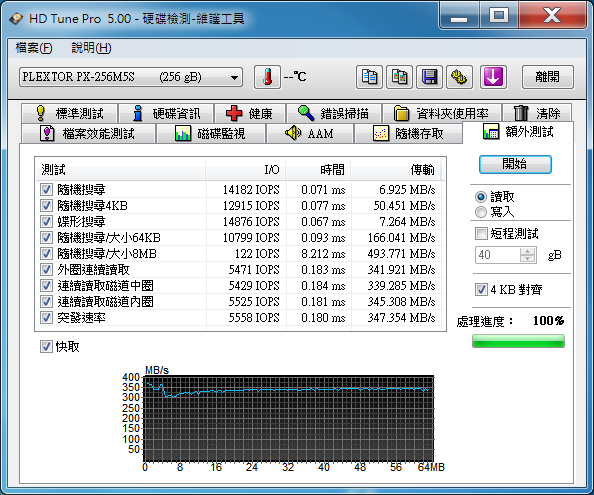Screen dimensions: 594x495
Task: Click the floppy disk save icon
Action: 429,77
